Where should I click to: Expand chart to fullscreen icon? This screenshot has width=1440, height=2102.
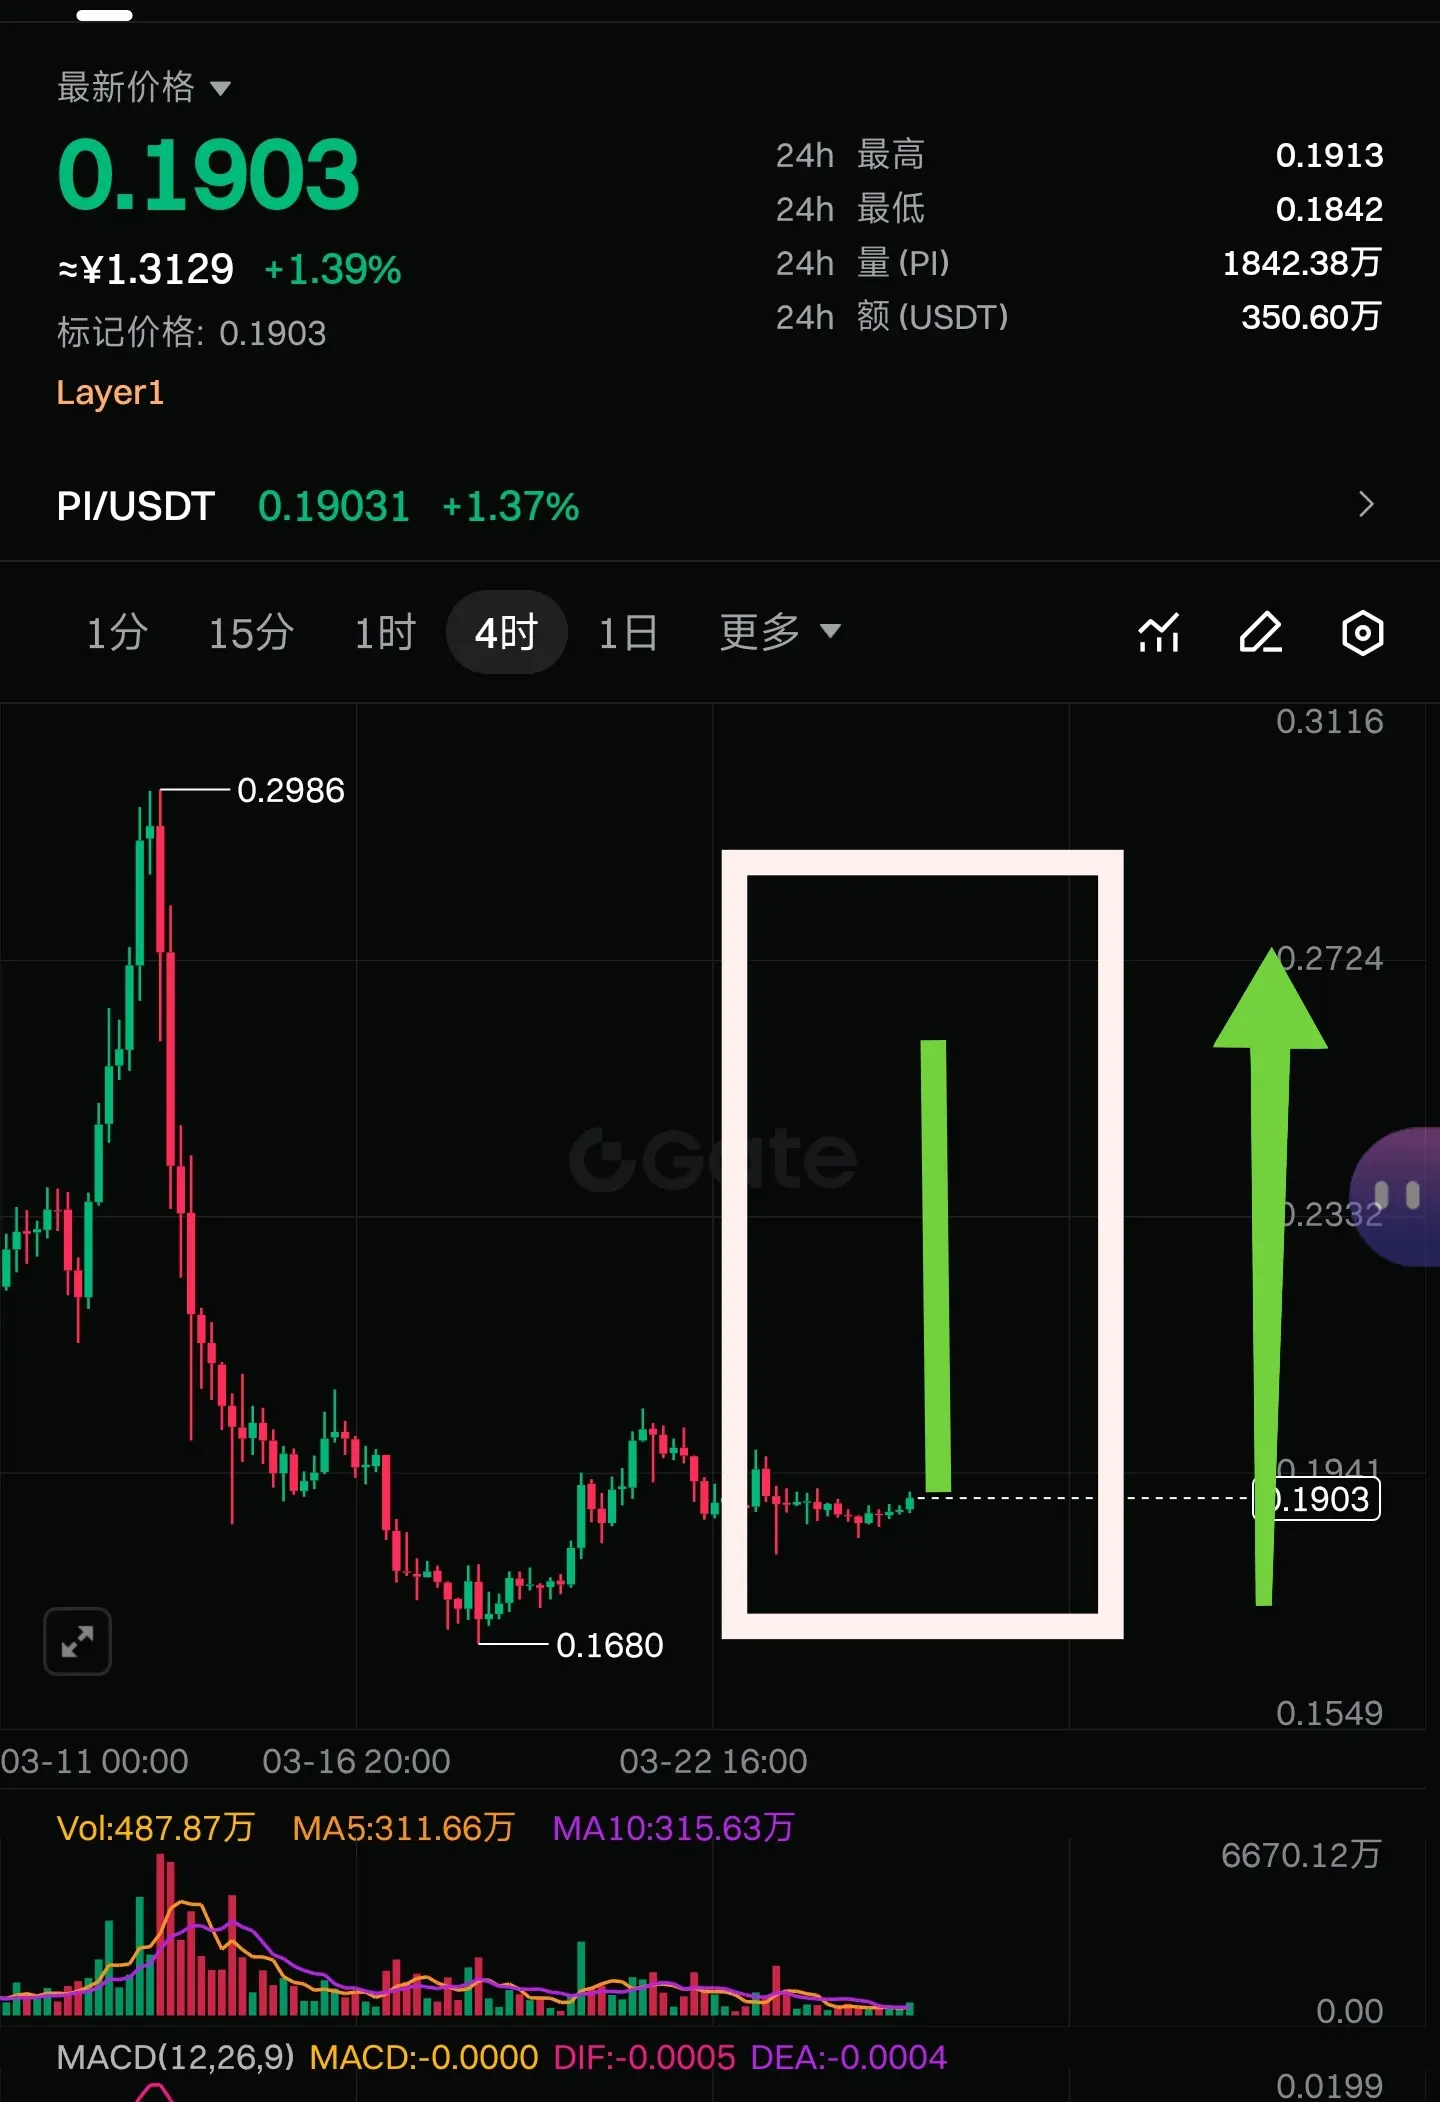pos(77,1641)
